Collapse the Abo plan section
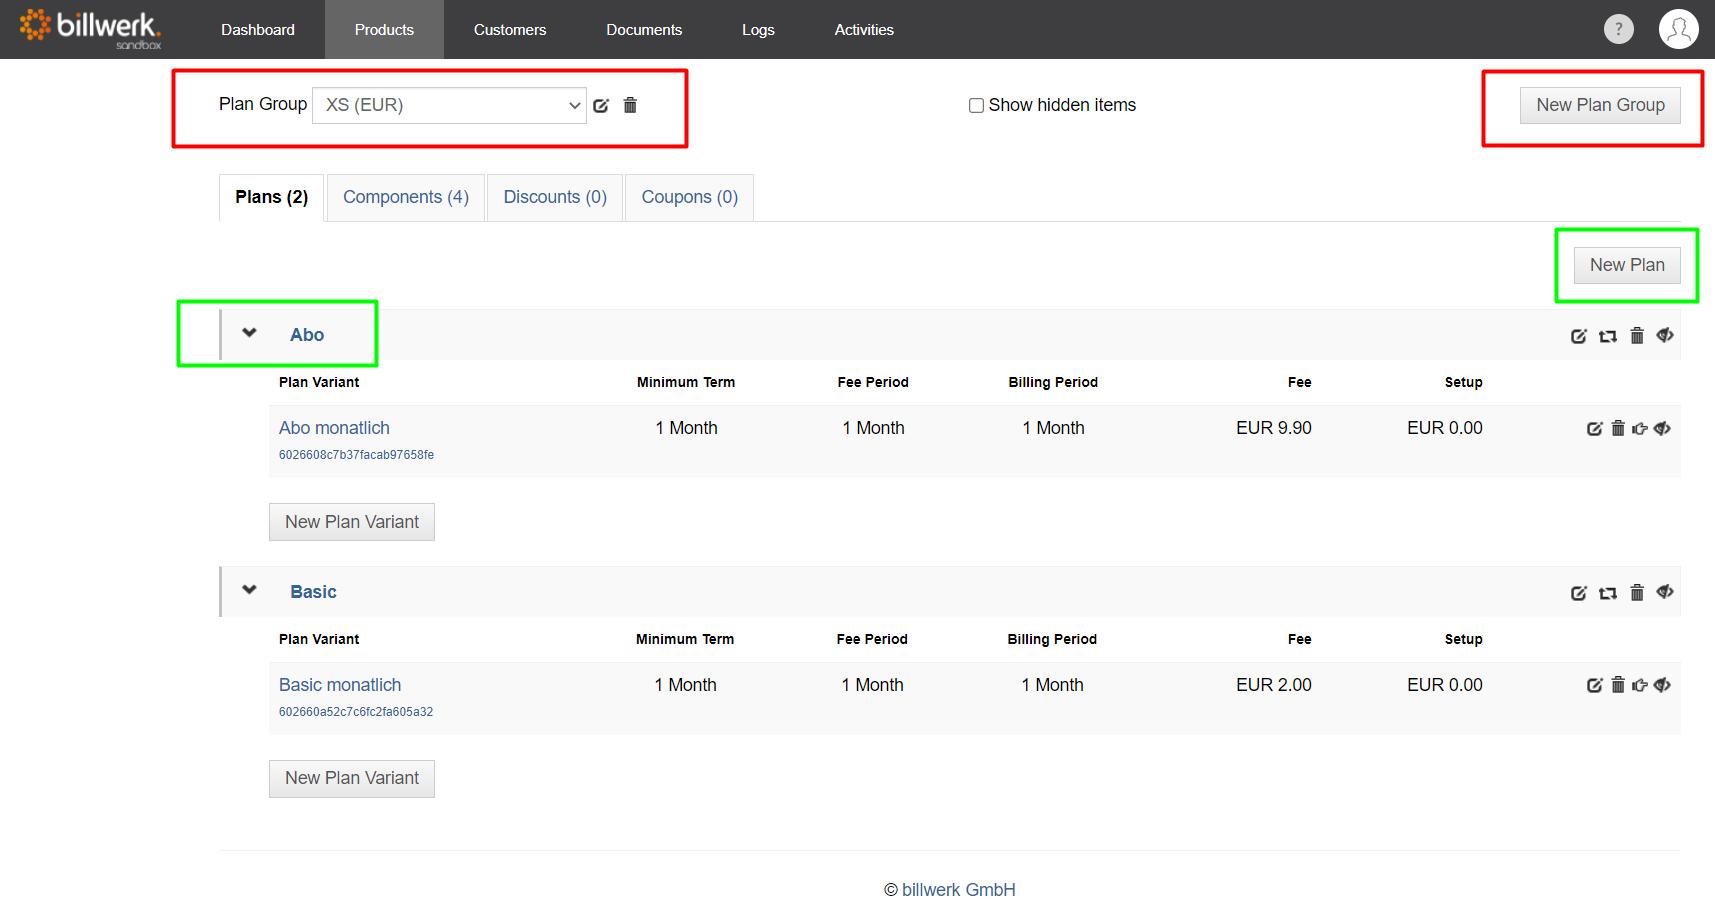The width and height of the screenshot is (1715, 903). point(249,333)
